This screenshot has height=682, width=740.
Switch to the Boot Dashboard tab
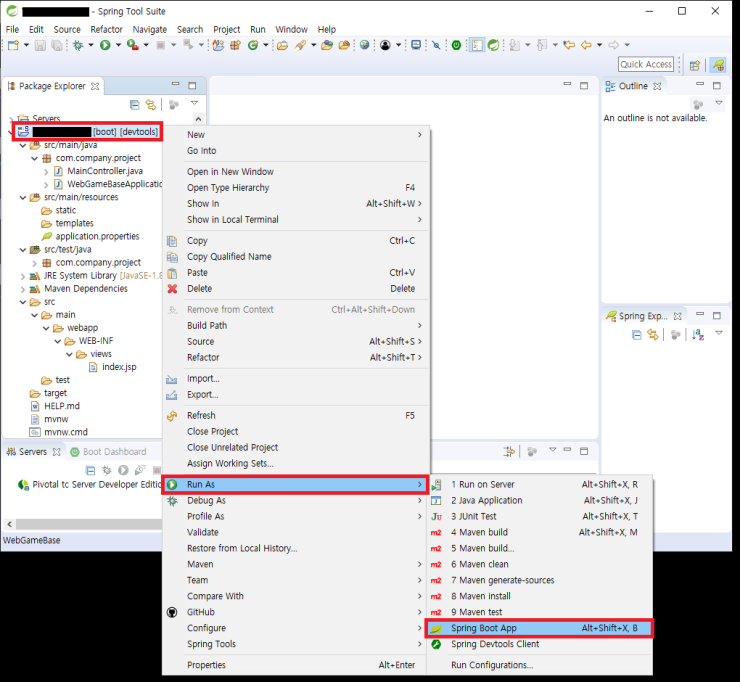(x=113, y=452)
